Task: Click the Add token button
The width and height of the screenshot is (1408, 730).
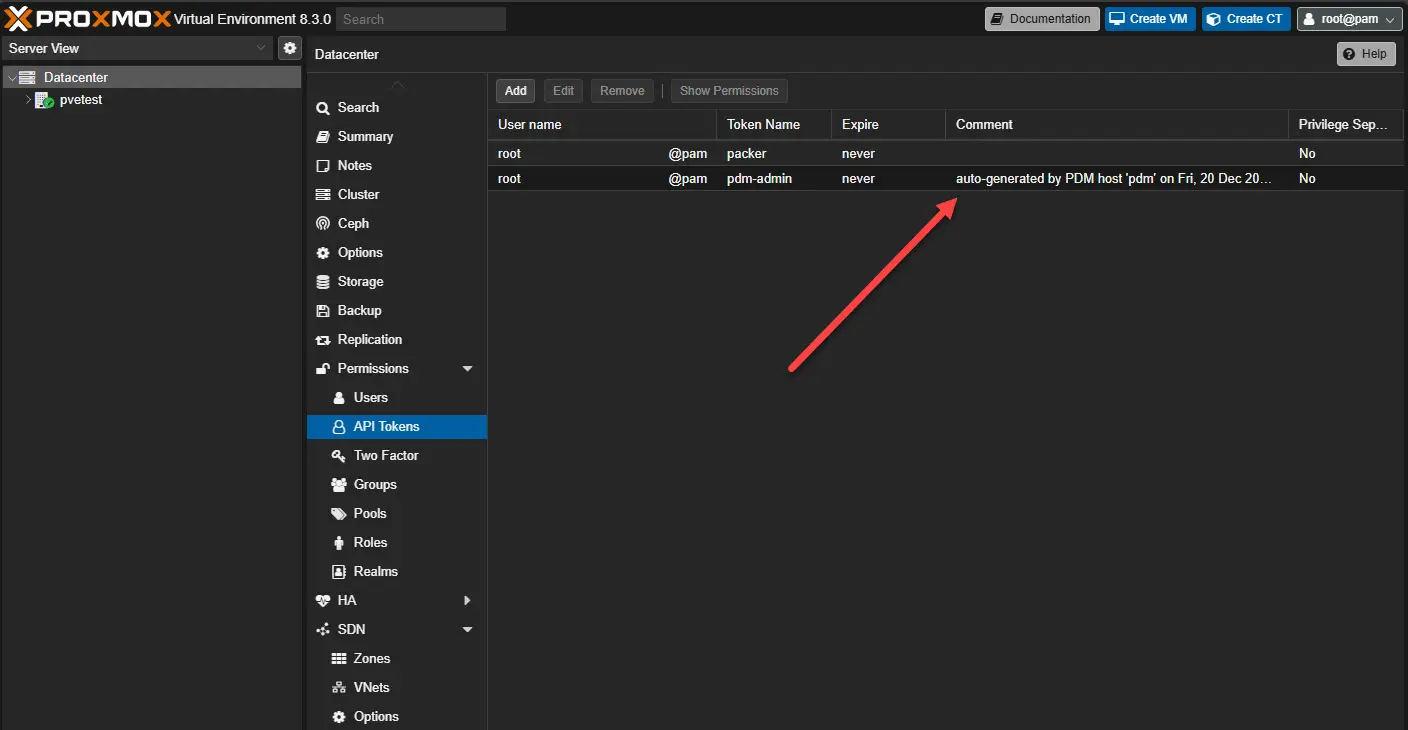Action: point(515,90)
